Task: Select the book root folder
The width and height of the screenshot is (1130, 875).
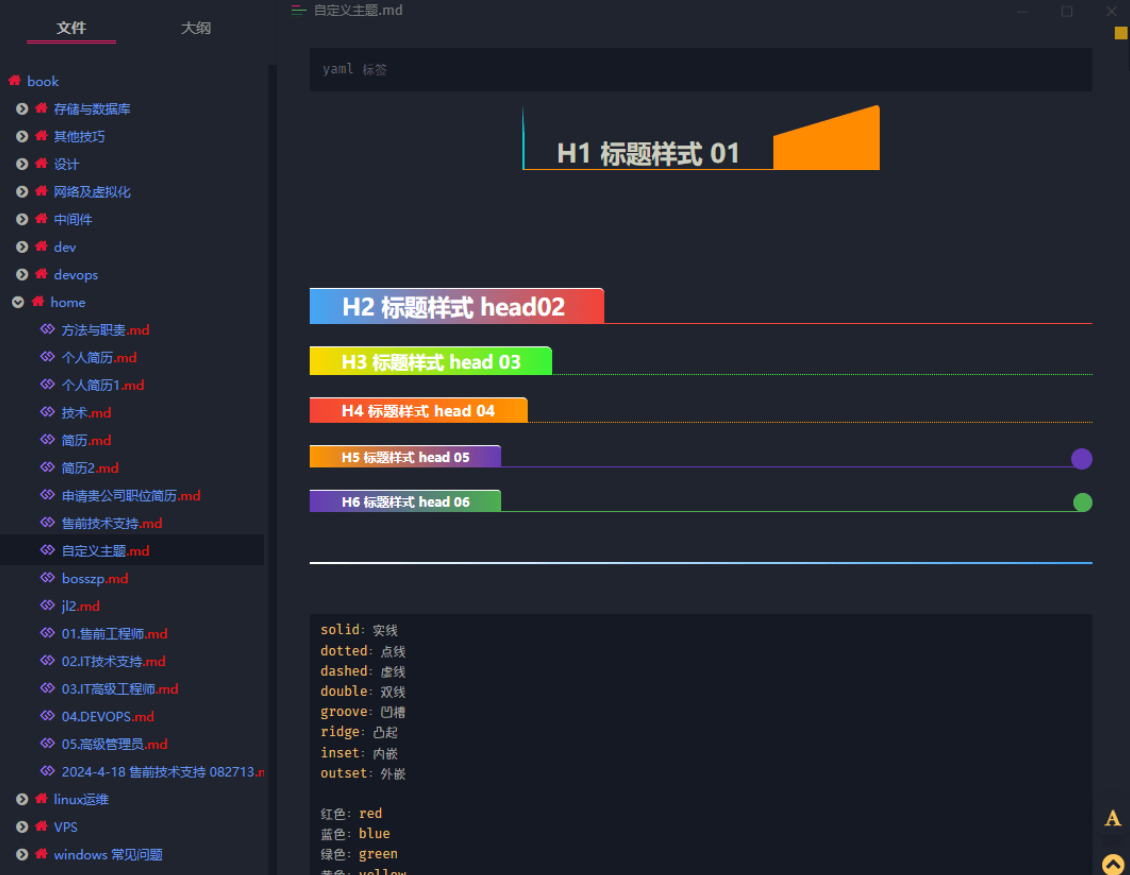Action: click(43, 81)
